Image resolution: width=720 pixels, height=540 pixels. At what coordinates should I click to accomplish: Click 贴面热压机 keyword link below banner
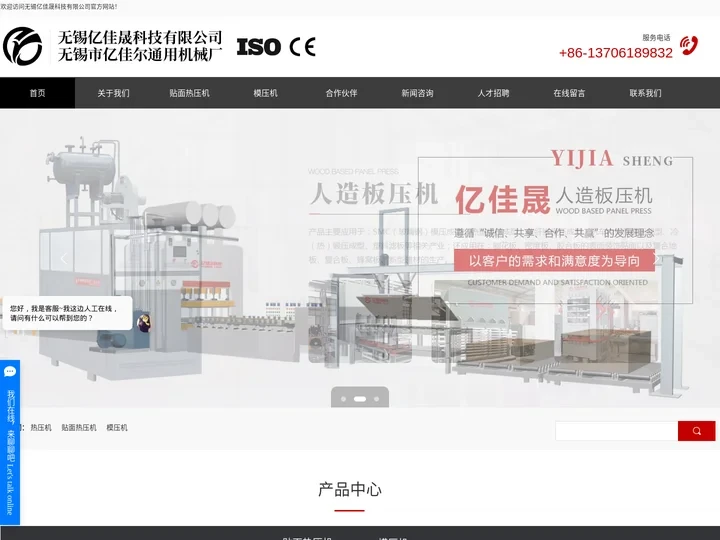pyautogui.click(x=79, y=428)
